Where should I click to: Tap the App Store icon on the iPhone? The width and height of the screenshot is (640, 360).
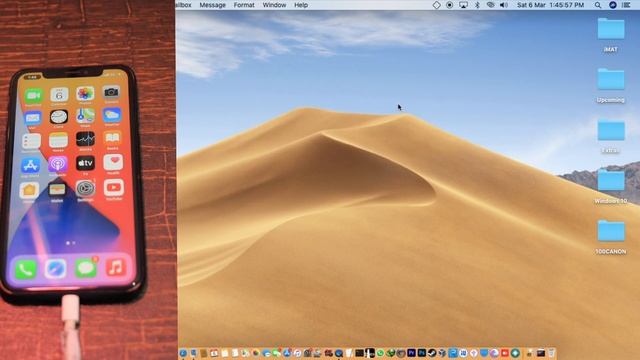[31, 166]
